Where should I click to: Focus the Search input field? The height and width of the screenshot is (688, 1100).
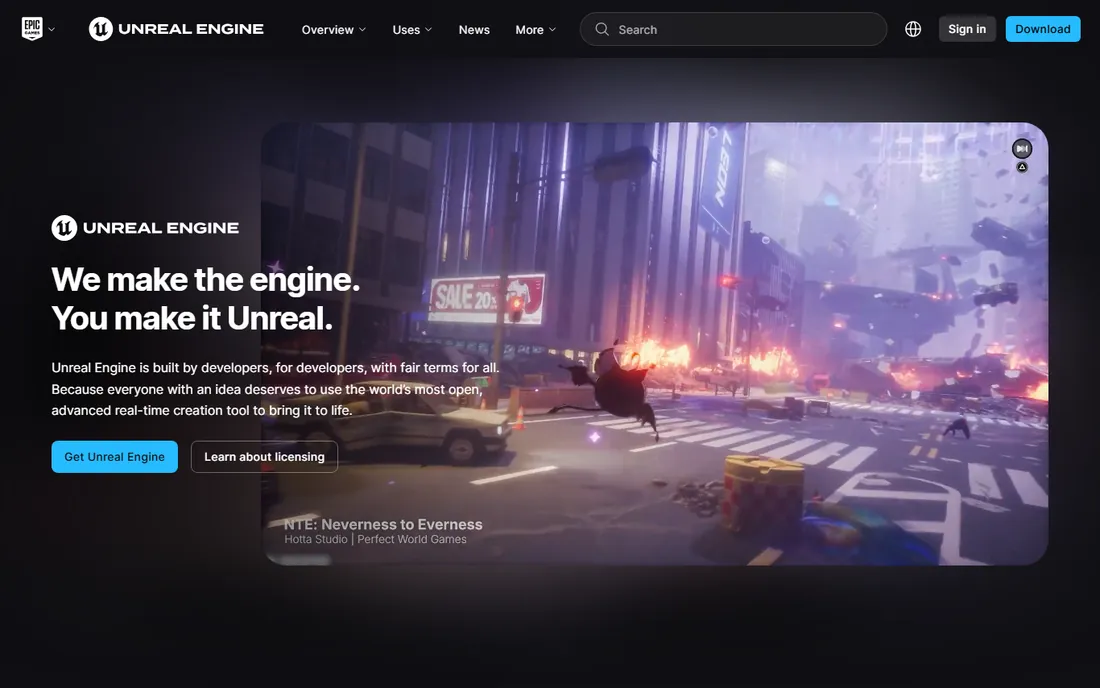point(733,29)
